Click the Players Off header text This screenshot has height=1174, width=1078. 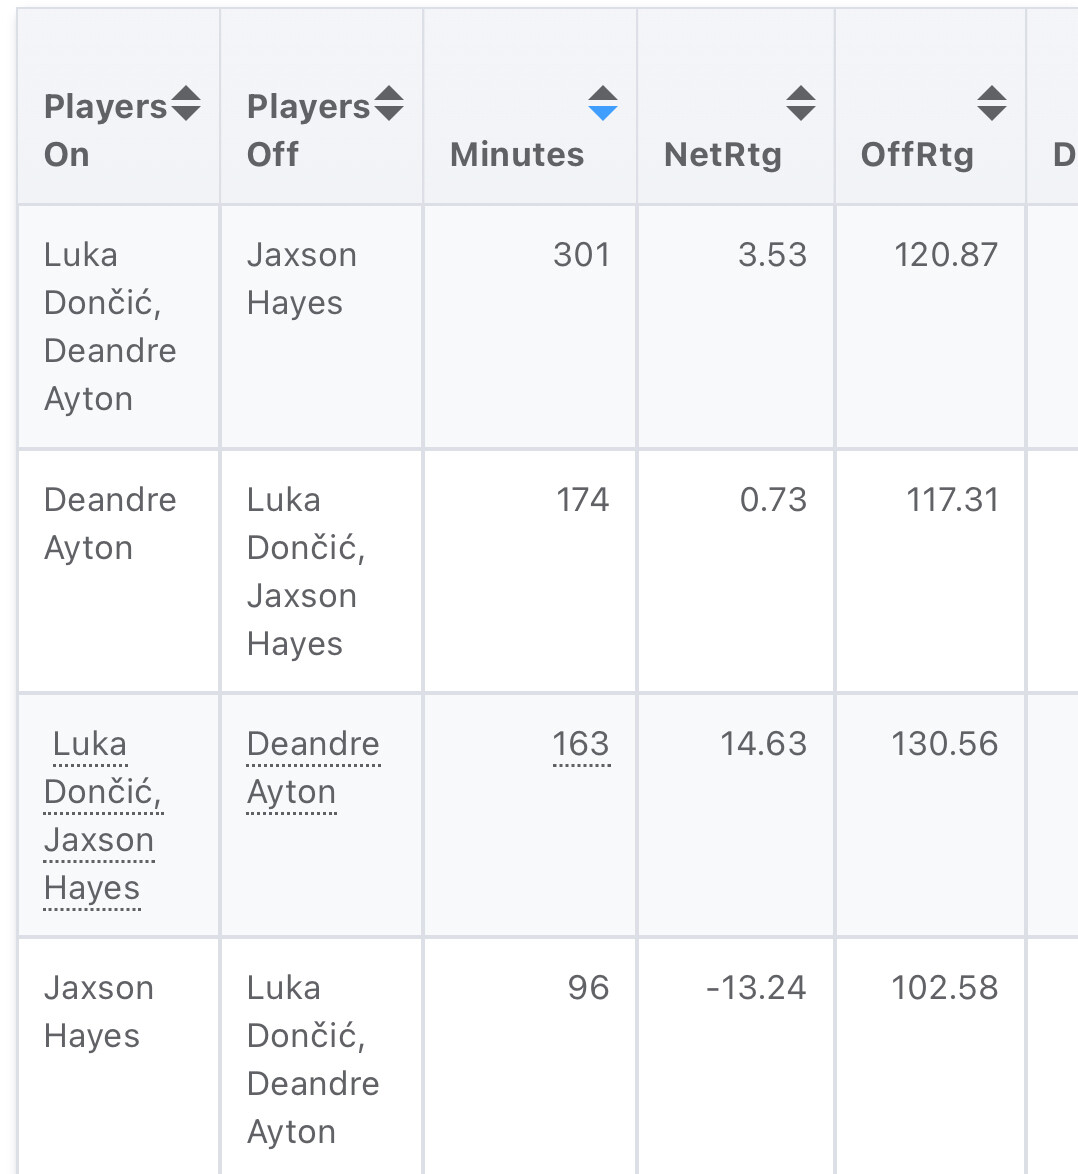(x=307, y=130)
